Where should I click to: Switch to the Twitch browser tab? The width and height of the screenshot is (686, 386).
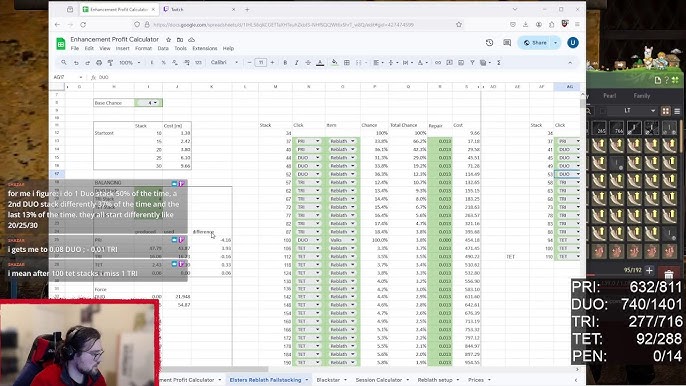[199, 9]
